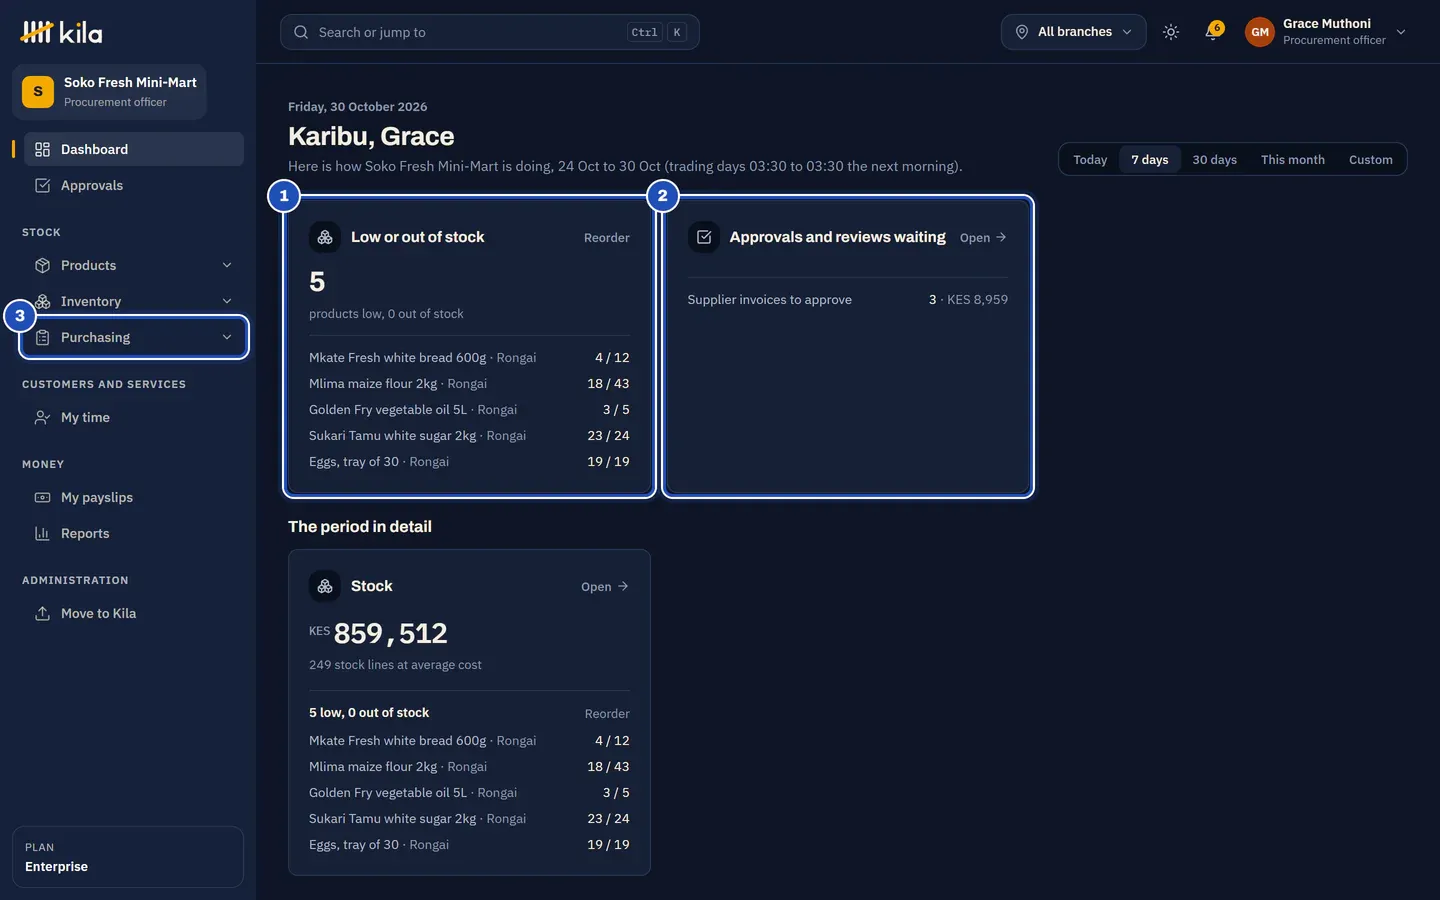Click the Search or jump to field
The image size is (1440, 900).
489,32
